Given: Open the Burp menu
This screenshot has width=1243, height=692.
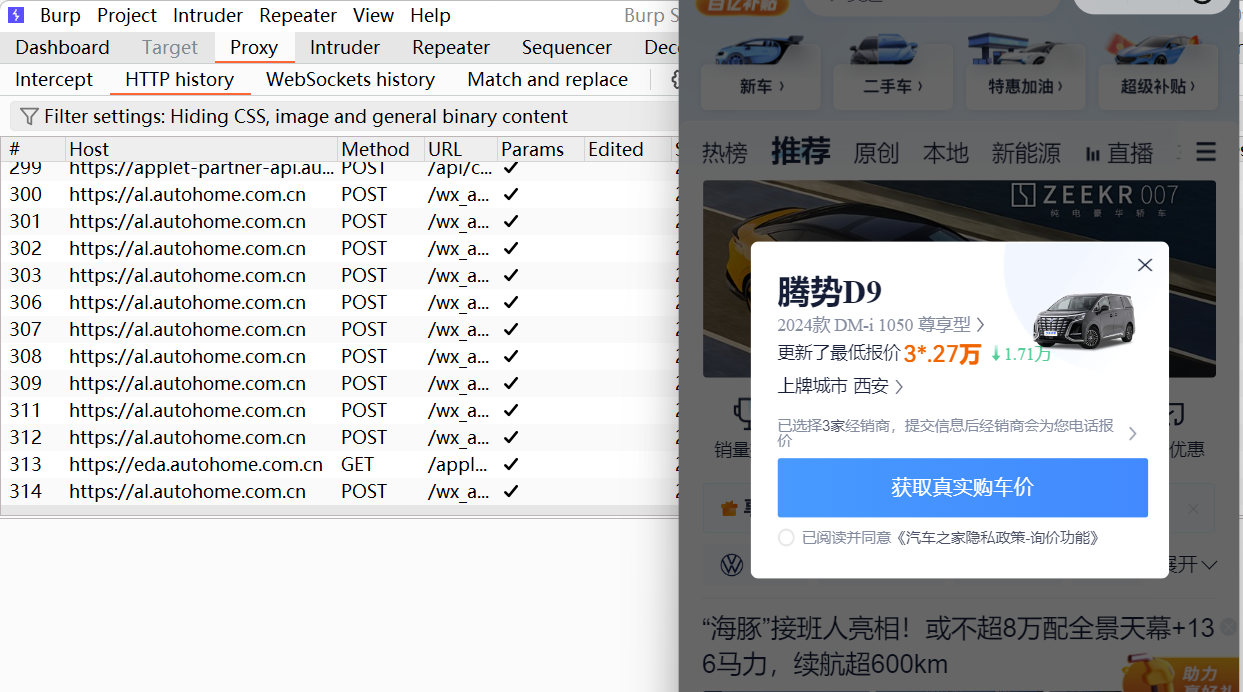Looking at the screenshot, I should (x=60, y=15).
